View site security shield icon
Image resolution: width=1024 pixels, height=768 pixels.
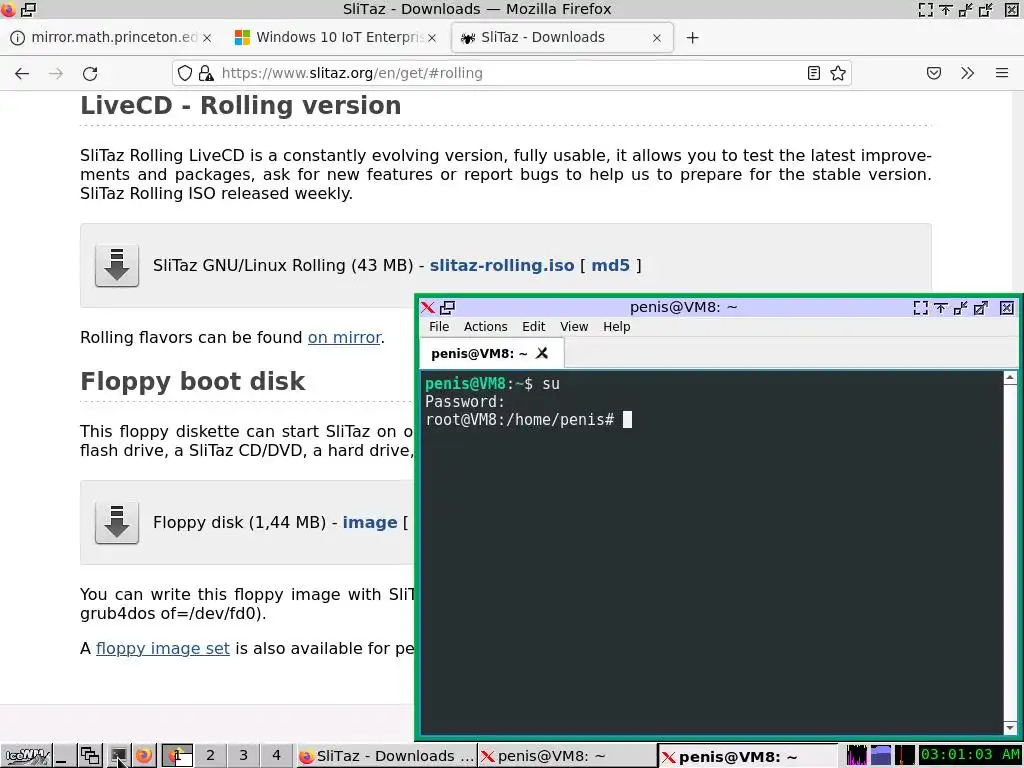click(185, 73)
